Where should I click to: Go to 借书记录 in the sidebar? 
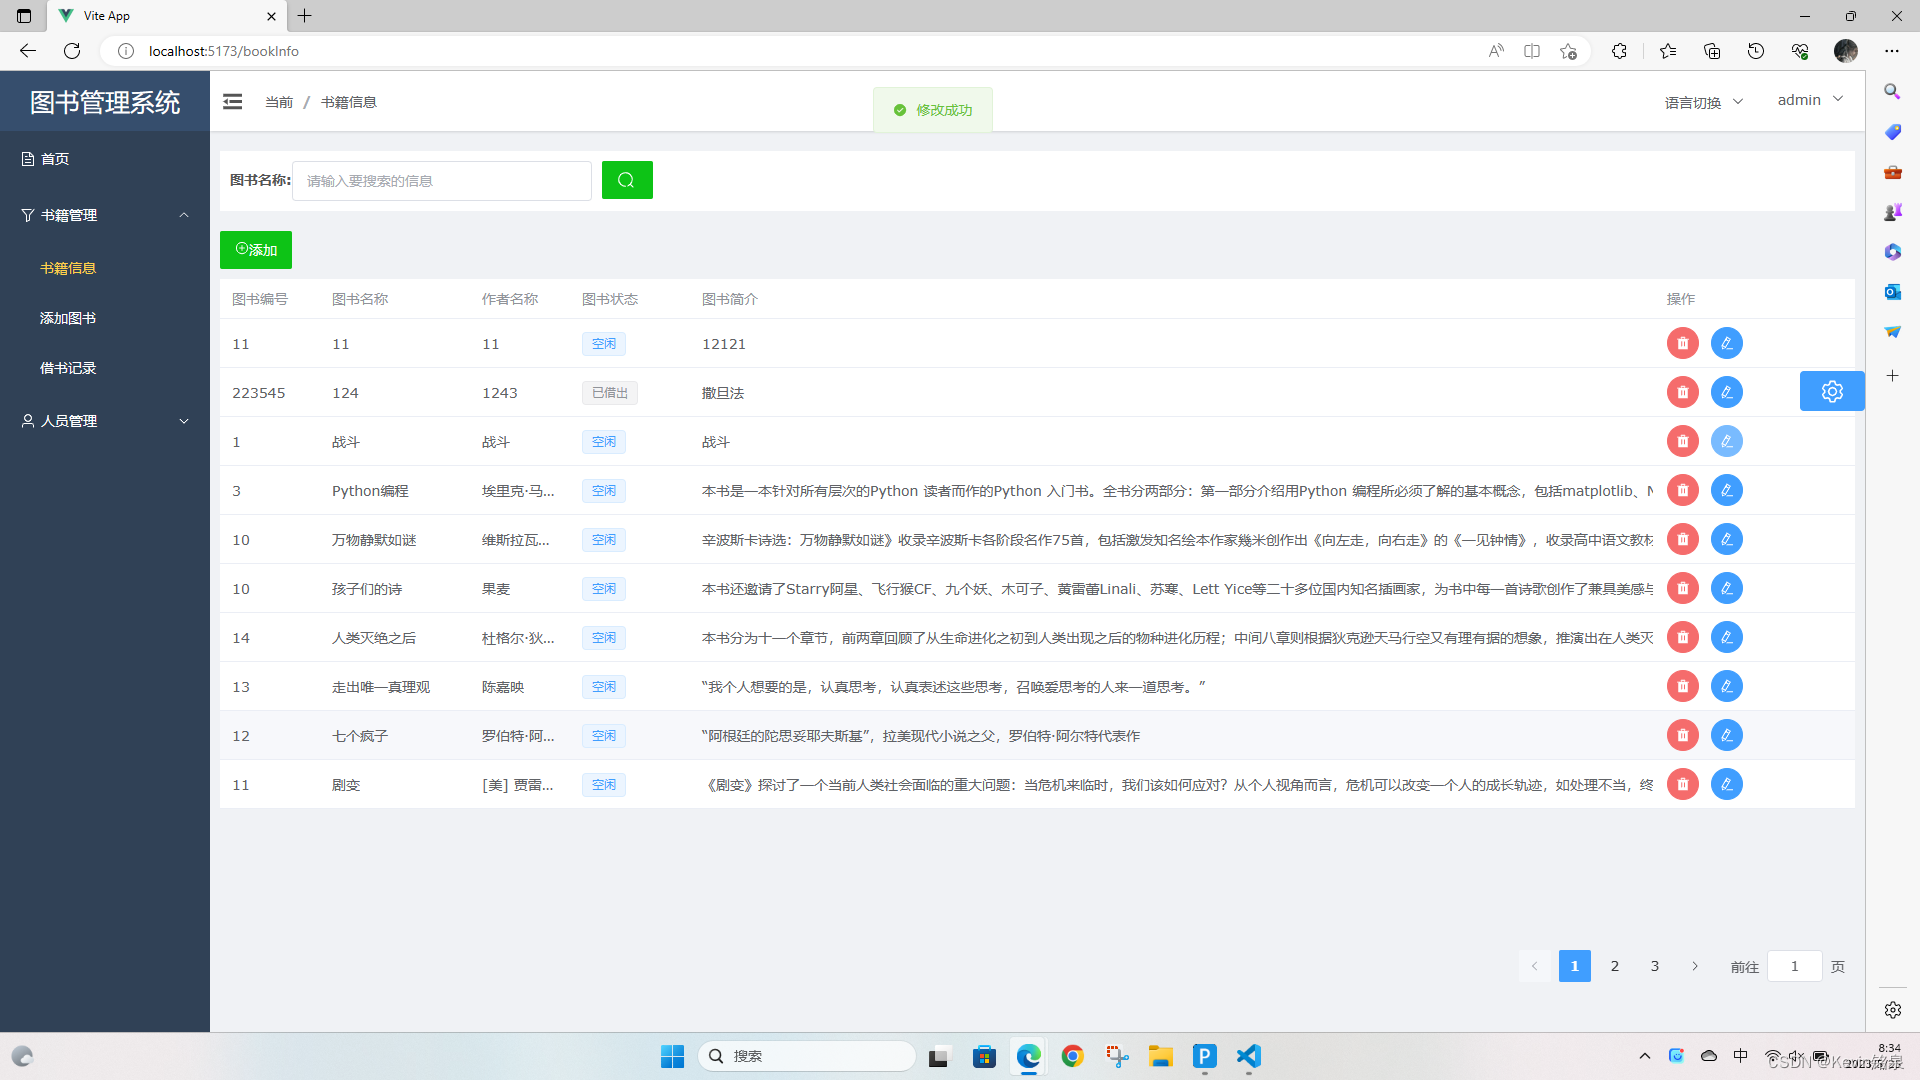point(68,368)
